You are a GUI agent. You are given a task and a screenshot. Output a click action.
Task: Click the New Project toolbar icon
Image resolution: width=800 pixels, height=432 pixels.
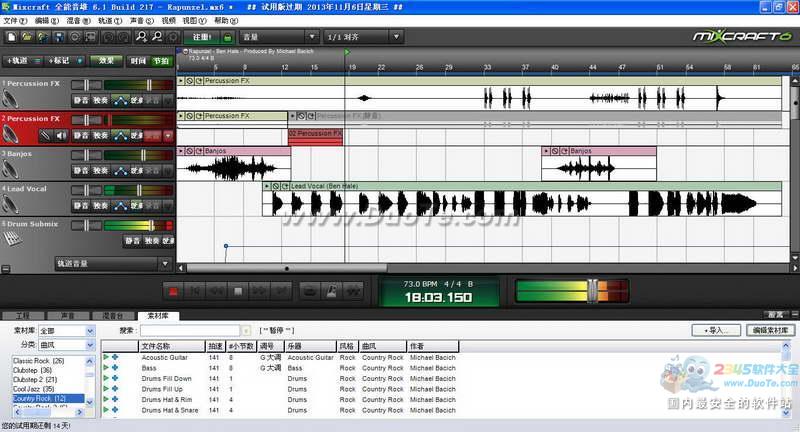11,37
